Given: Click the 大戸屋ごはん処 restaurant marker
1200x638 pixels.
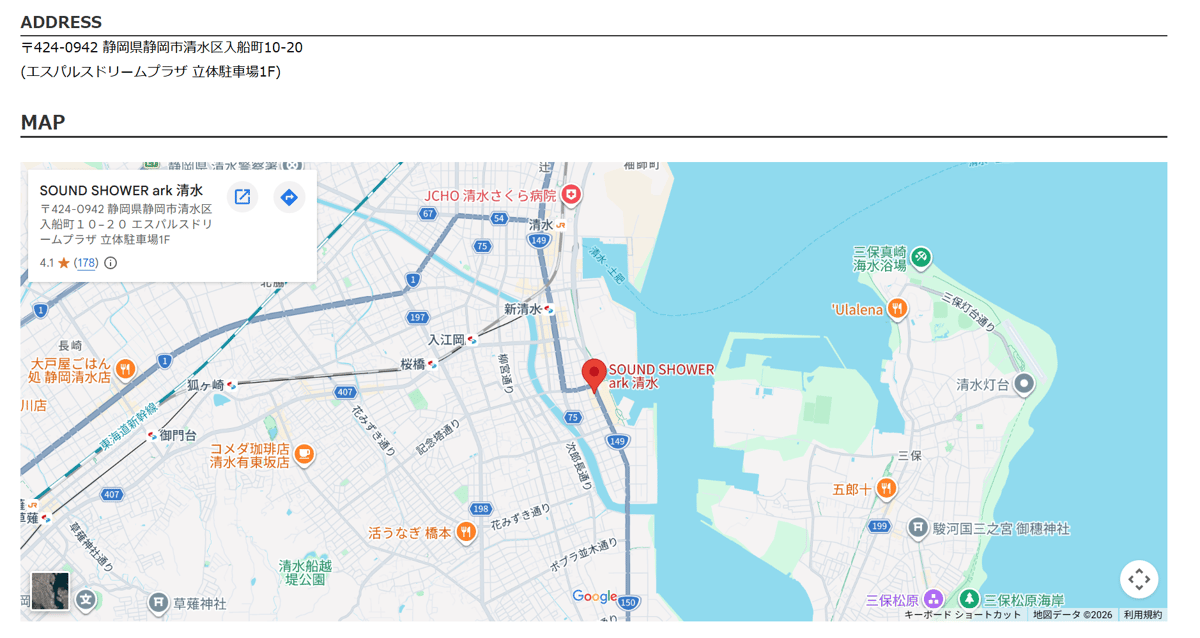Looking at the screenshot, I should coord(125,370).
